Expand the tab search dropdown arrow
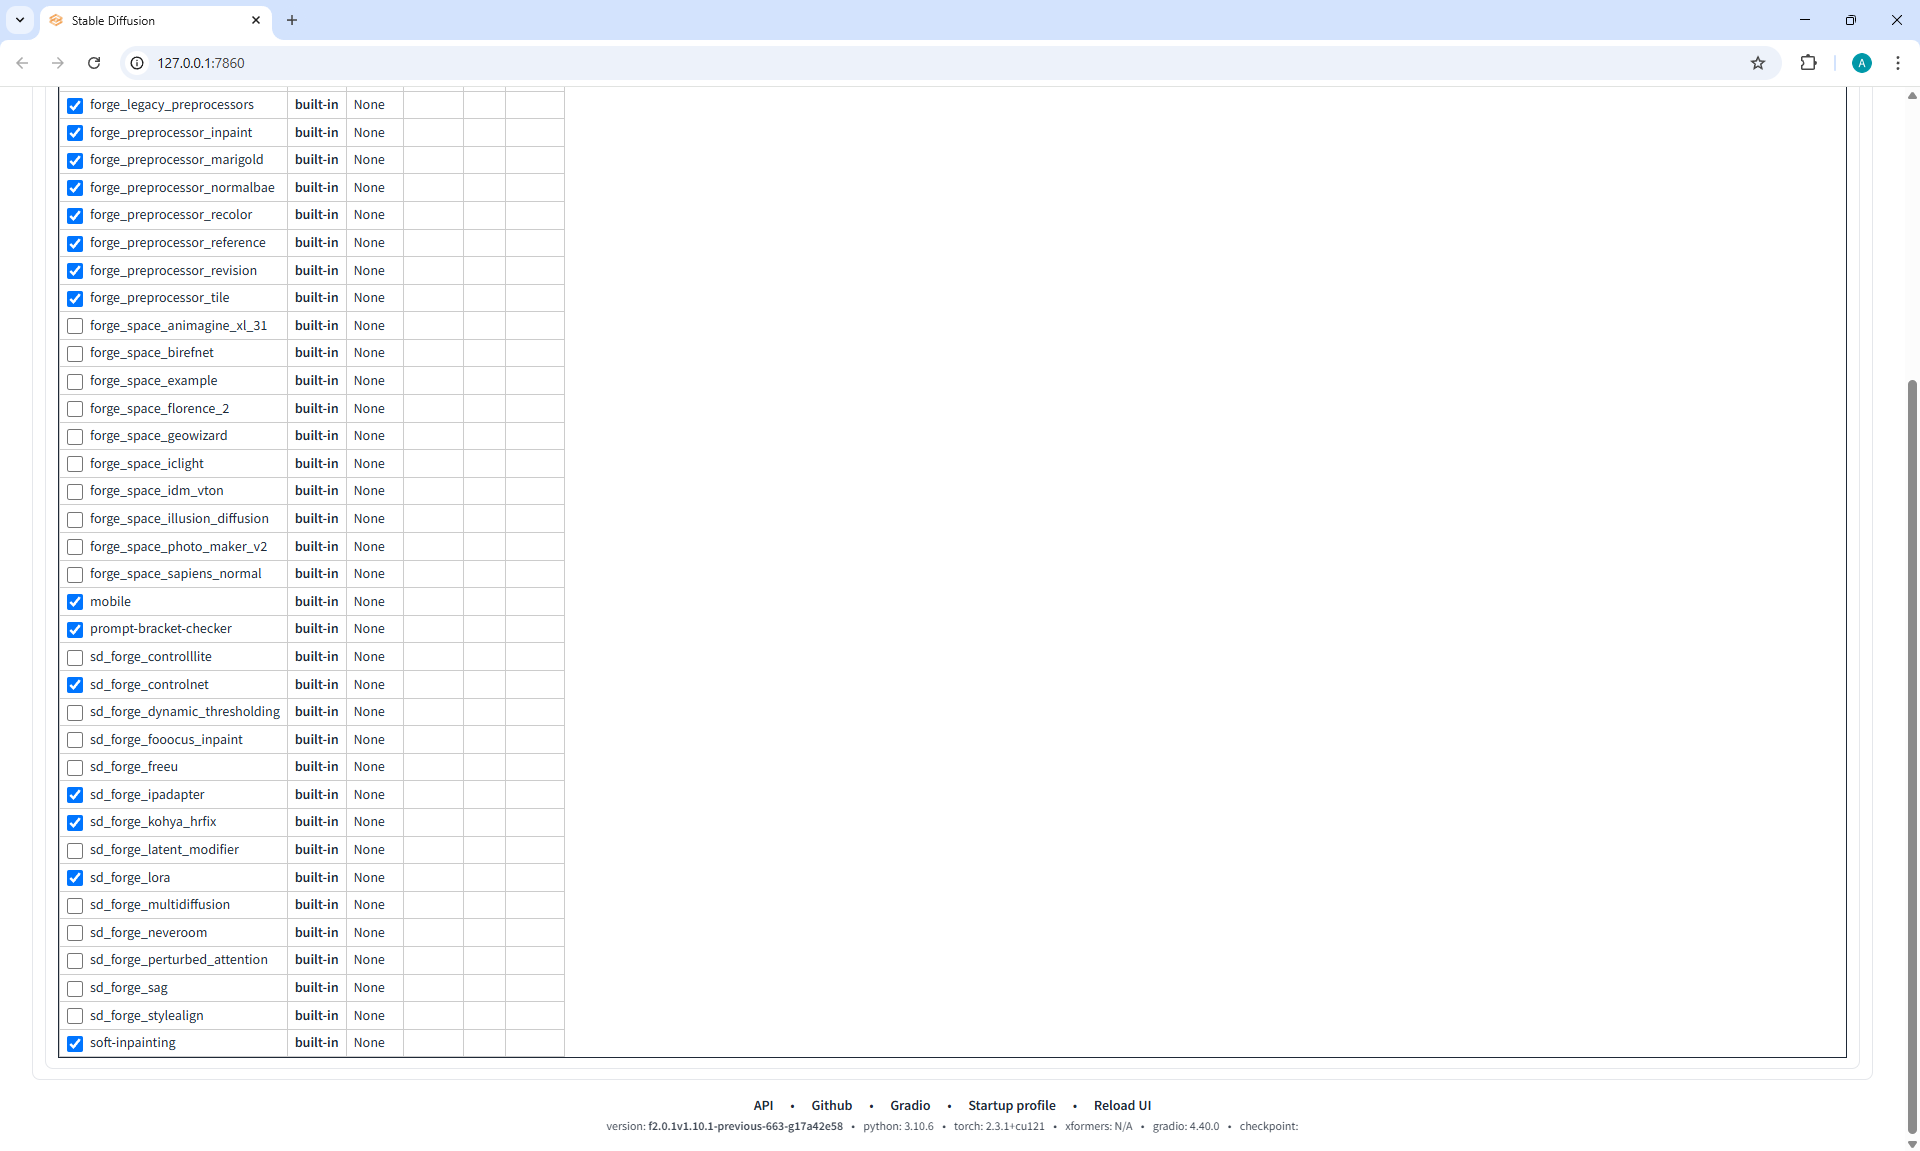 click(19, 20)
